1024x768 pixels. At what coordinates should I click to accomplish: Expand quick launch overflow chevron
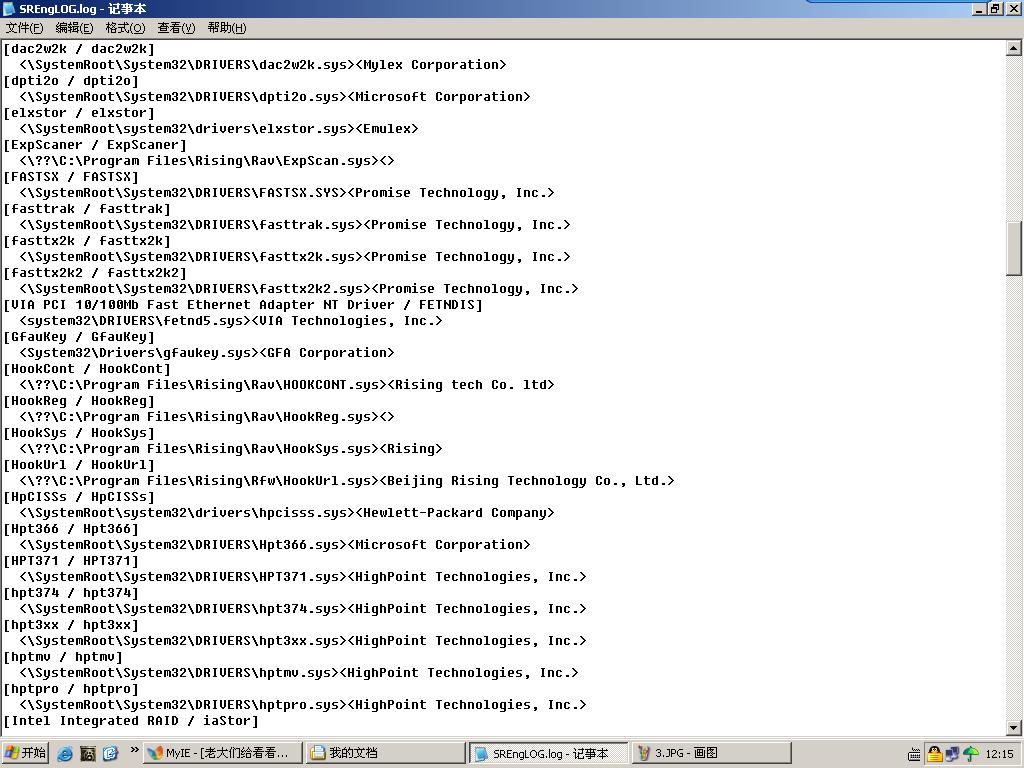point(134,750)
